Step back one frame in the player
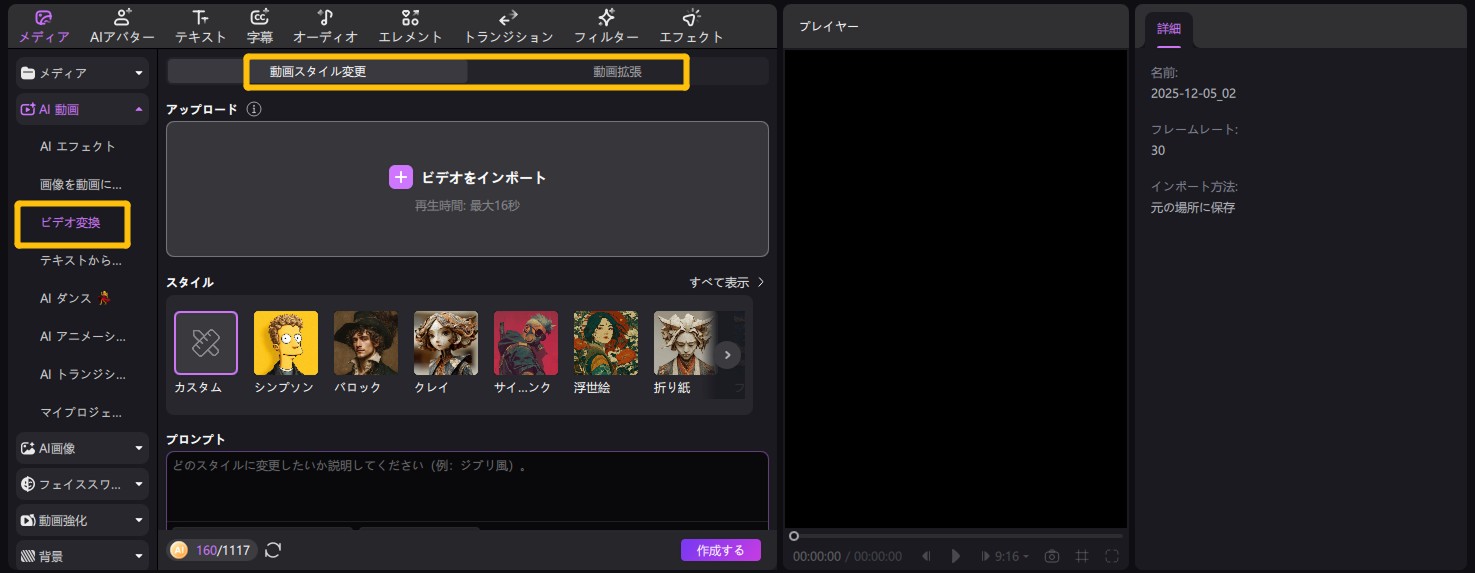The image size is (1475, 573). point(927,556)
